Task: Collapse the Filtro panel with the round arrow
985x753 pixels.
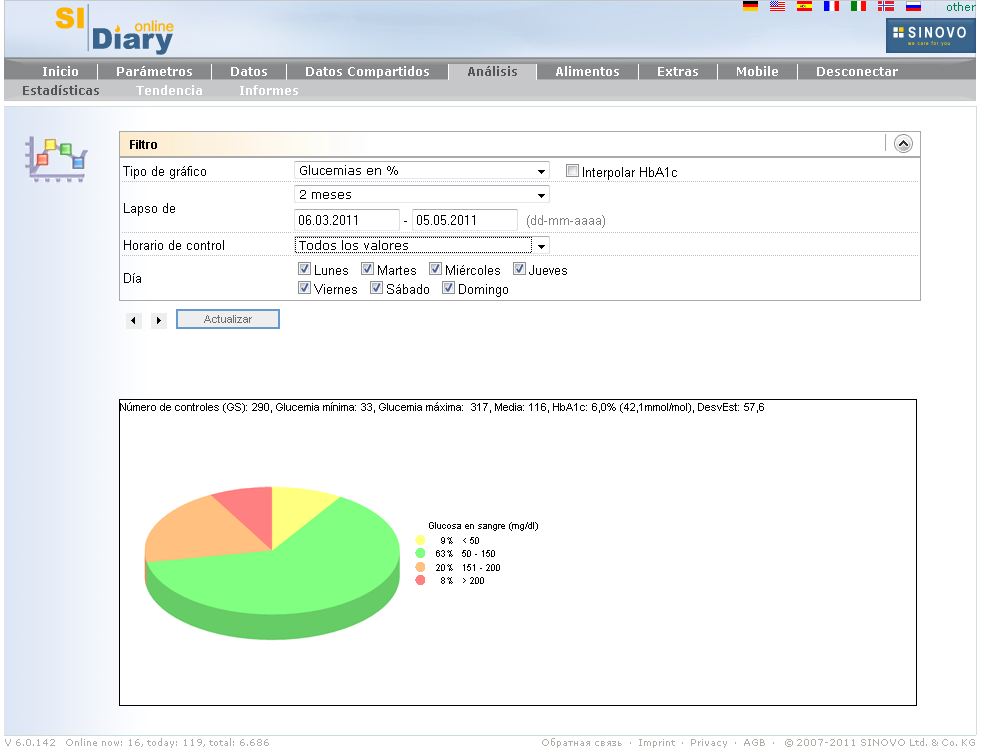Action: pos(903,144)
